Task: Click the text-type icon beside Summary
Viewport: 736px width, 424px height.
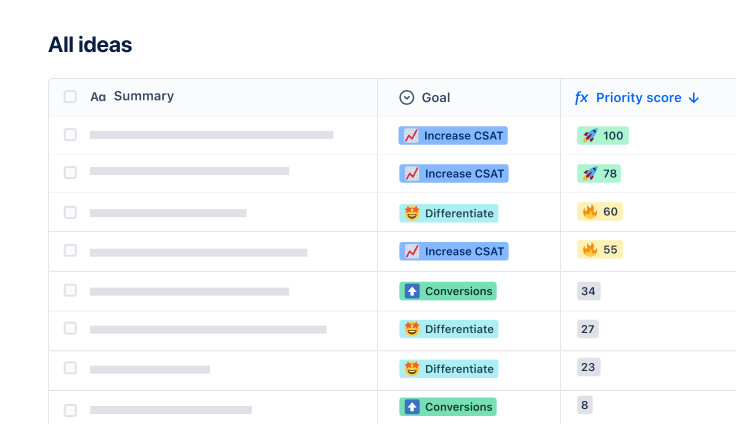Action: pyautogui.click(x=98, y=97)
